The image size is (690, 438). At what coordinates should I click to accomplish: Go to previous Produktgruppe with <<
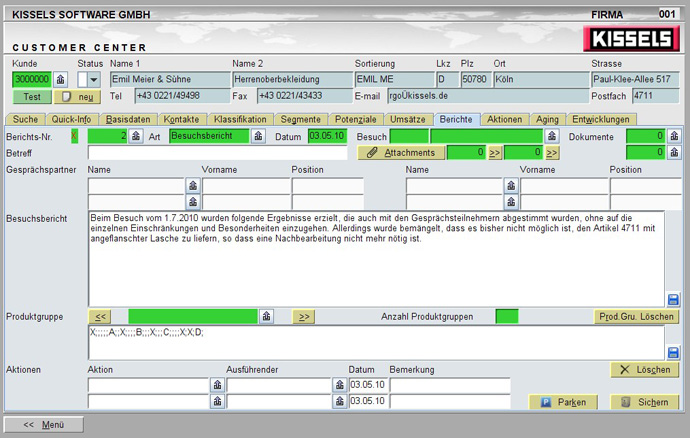click(100, 317)
